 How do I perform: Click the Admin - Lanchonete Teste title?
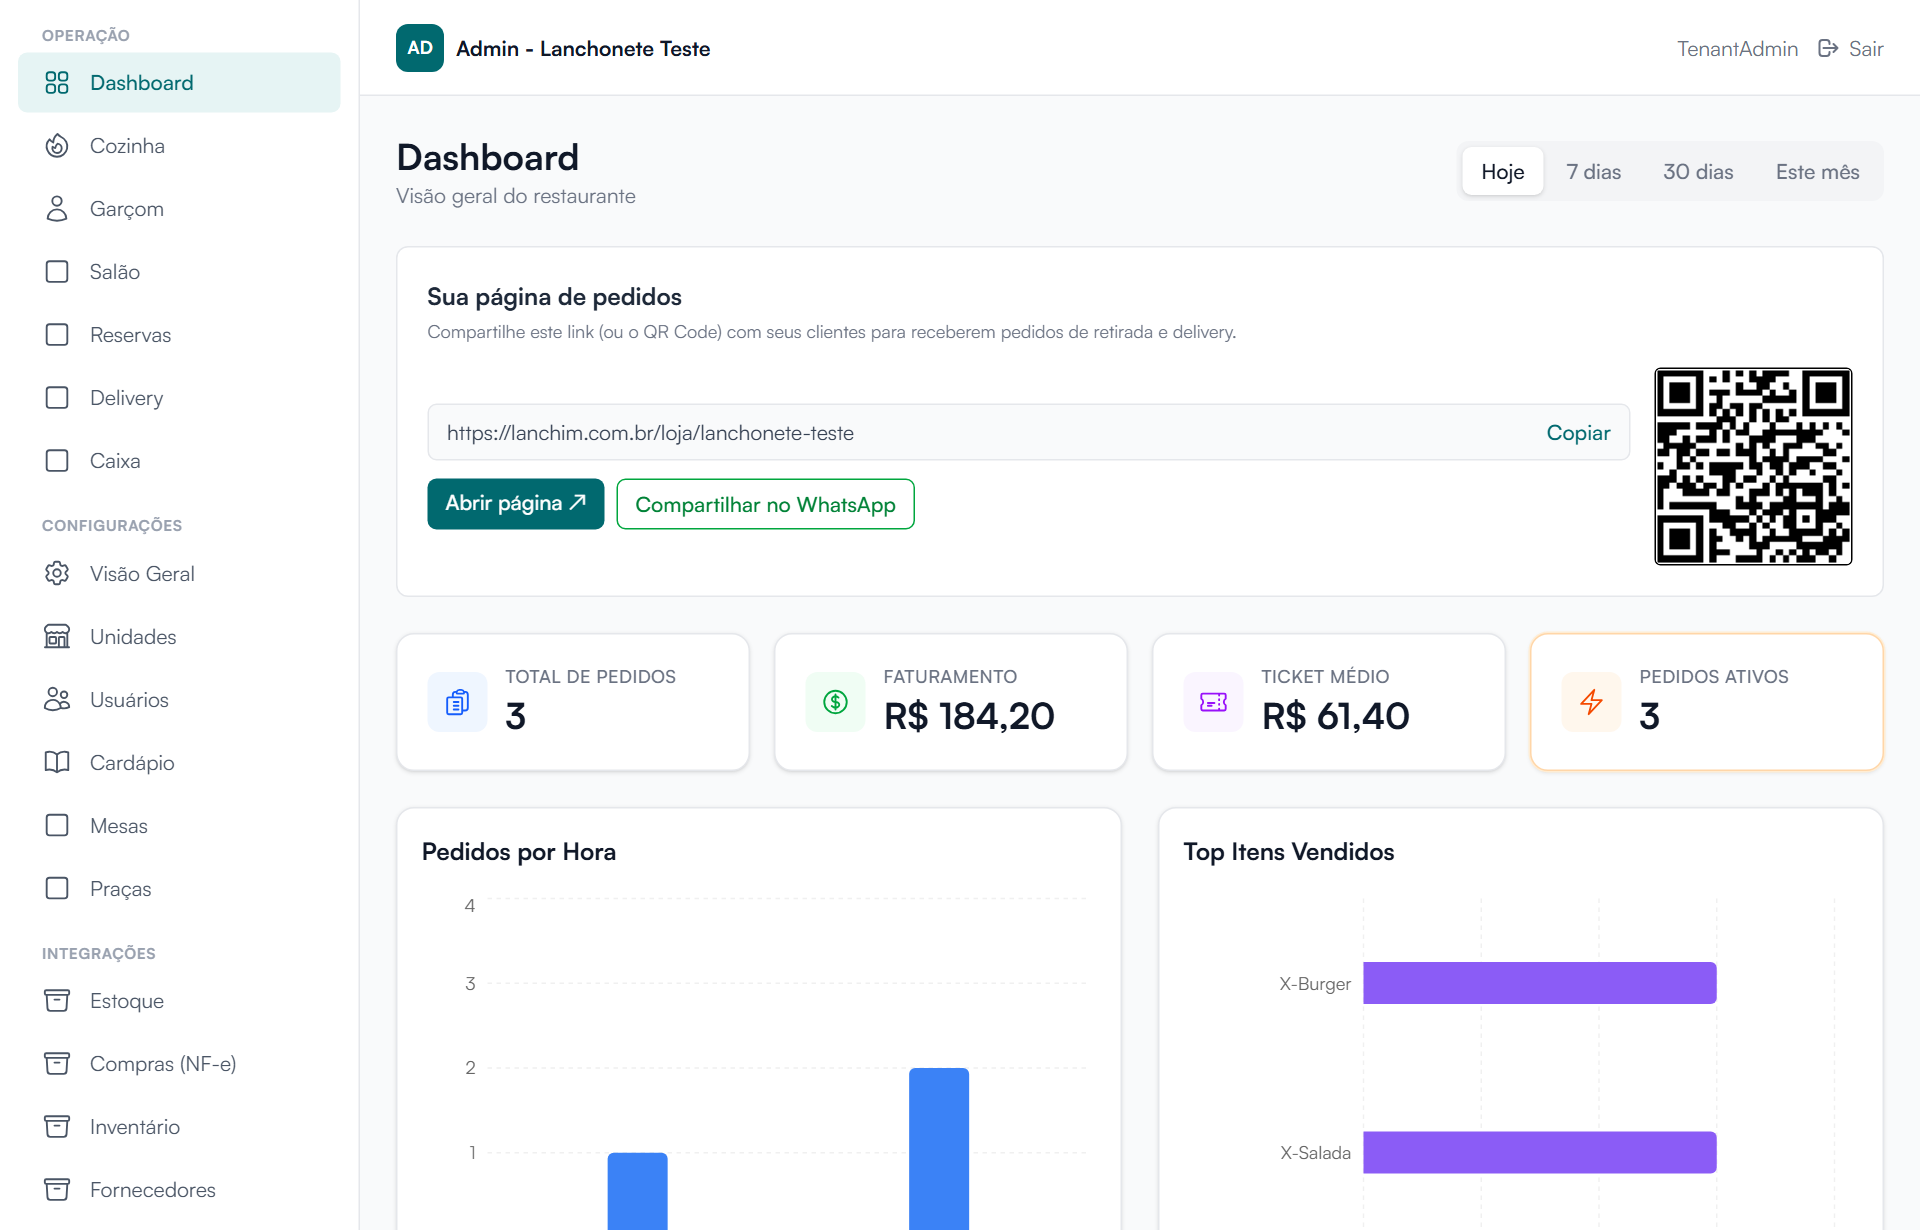point(583,49)
